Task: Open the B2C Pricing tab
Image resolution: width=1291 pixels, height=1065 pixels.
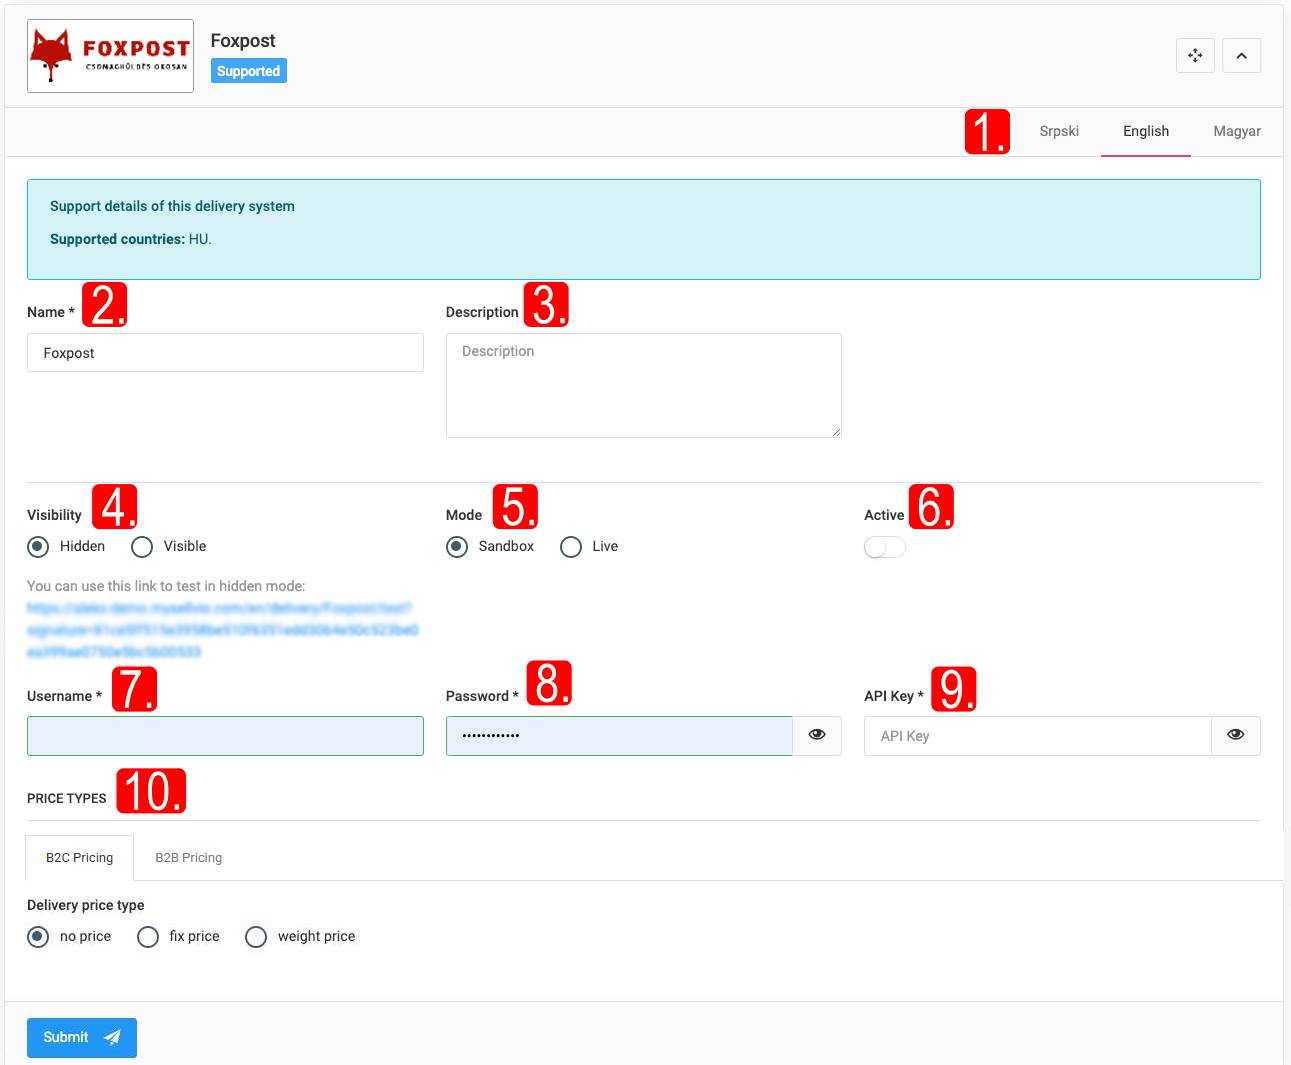Action: tap(80, 857)
